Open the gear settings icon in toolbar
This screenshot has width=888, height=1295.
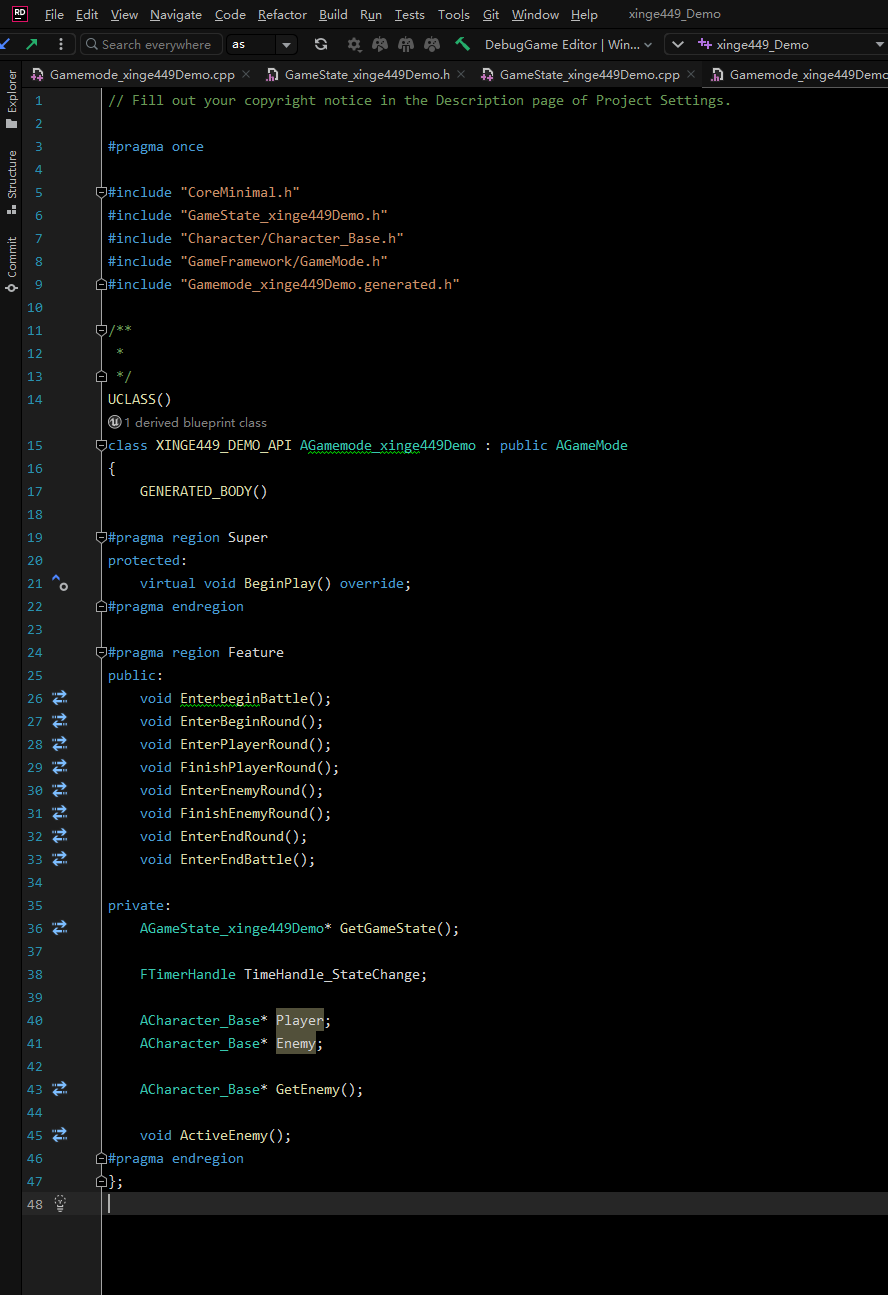point(354,44)
